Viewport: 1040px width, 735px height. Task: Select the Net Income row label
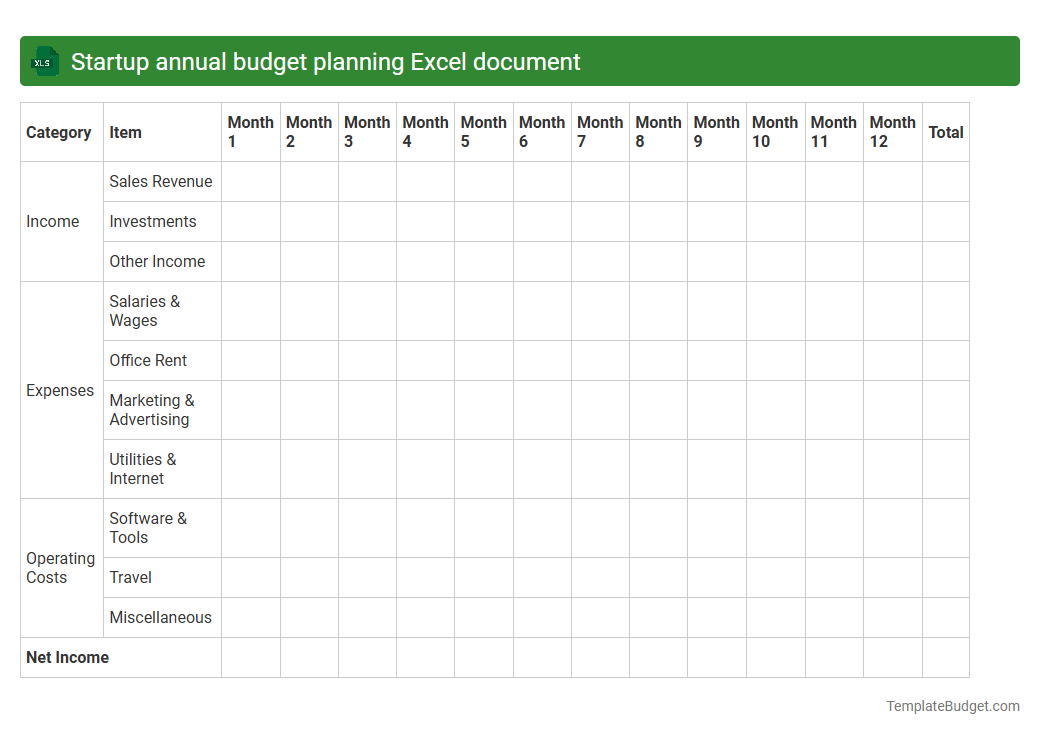[x=67, y=657]
